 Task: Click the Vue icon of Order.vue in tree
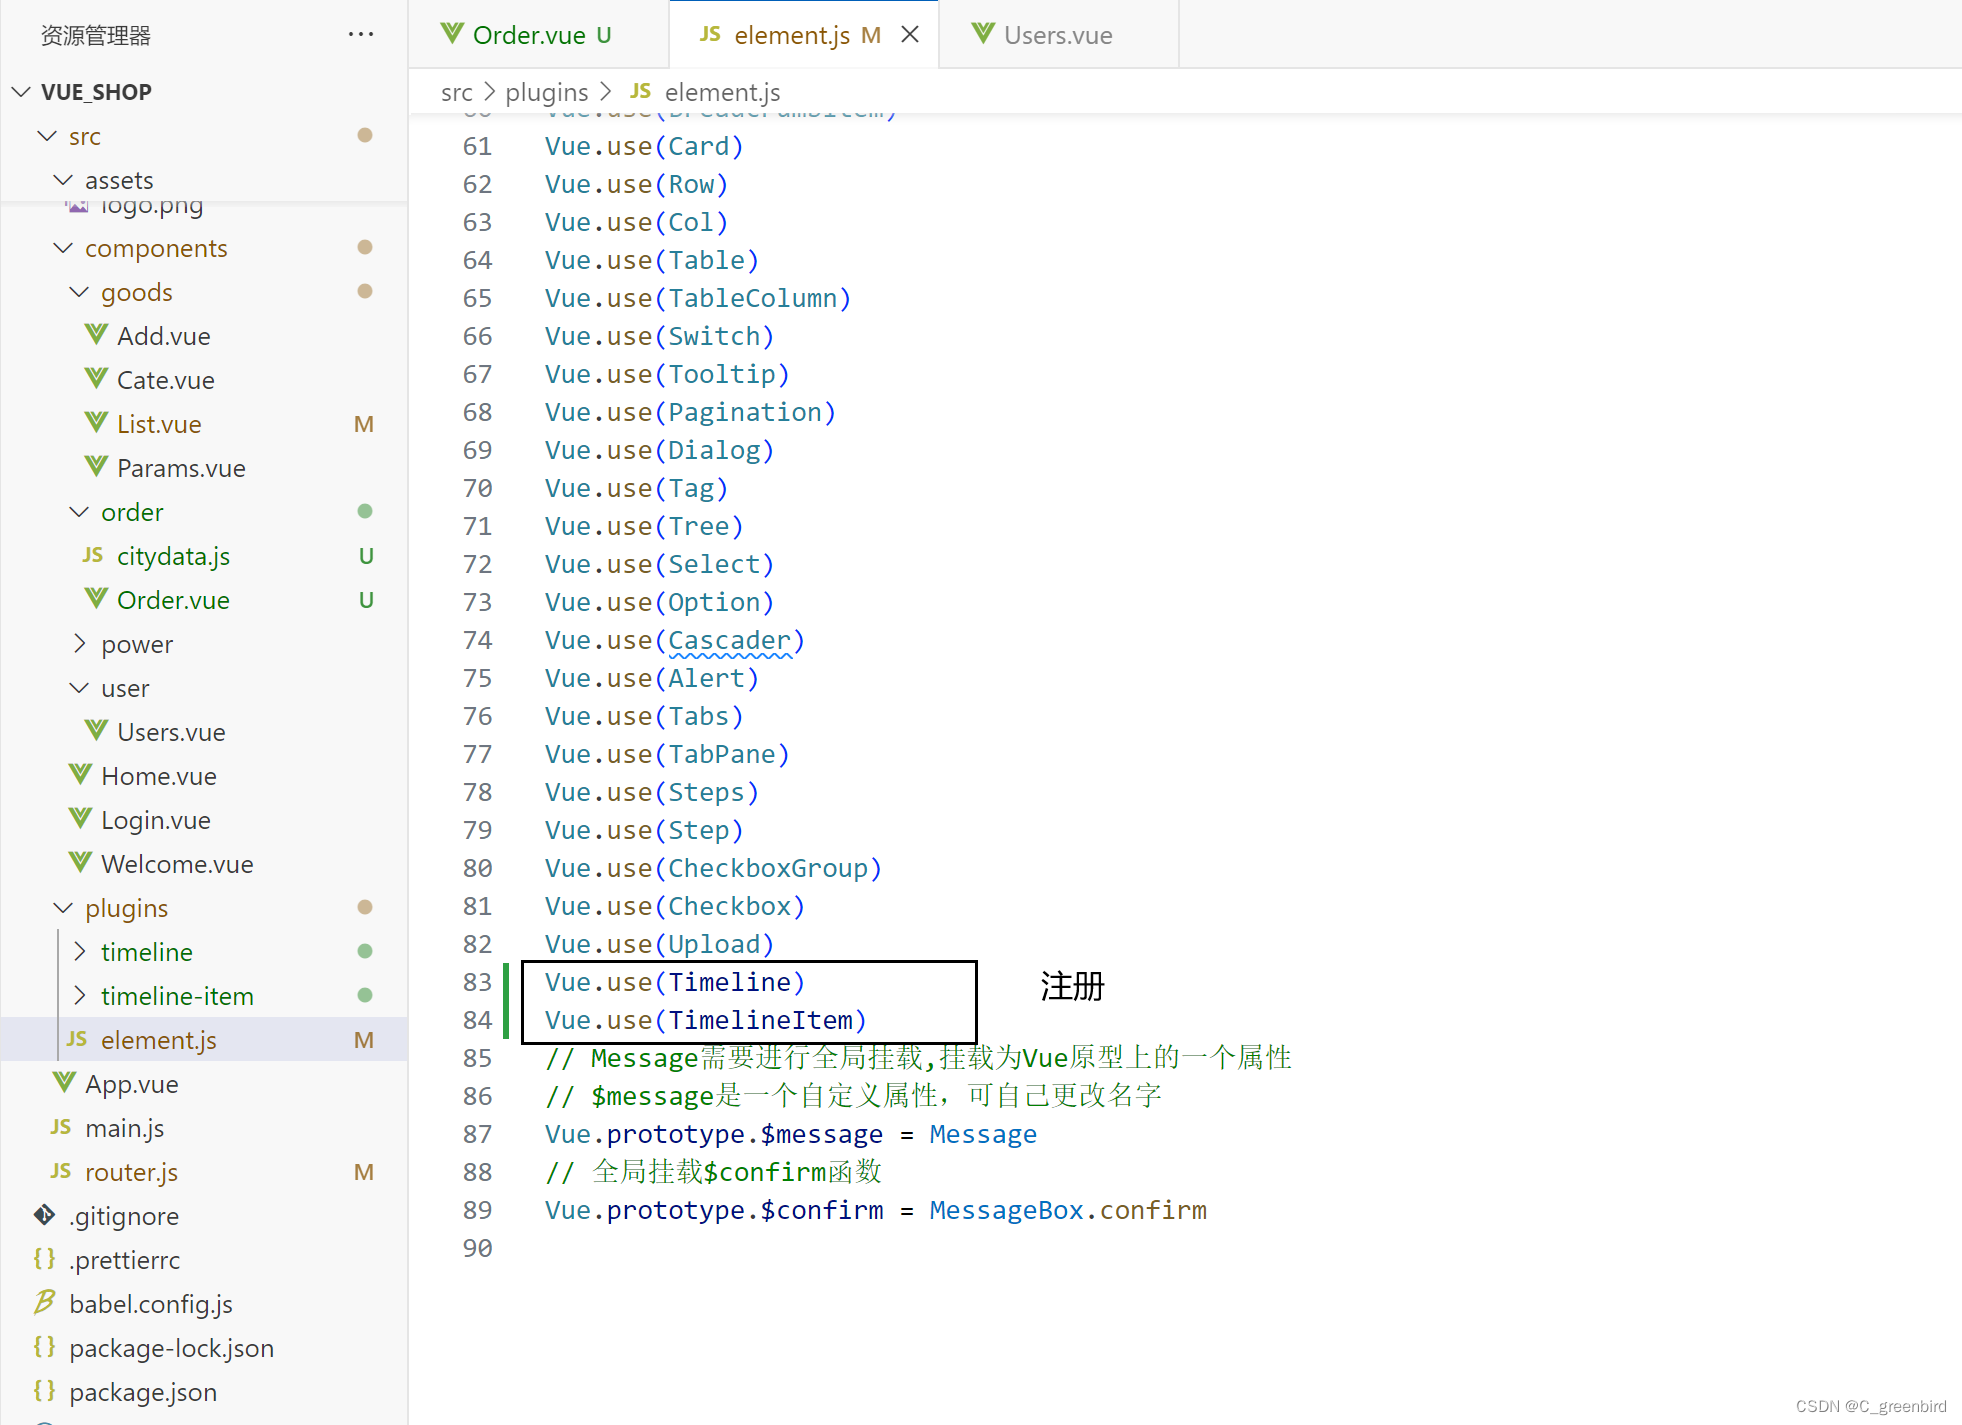point(96,598)
